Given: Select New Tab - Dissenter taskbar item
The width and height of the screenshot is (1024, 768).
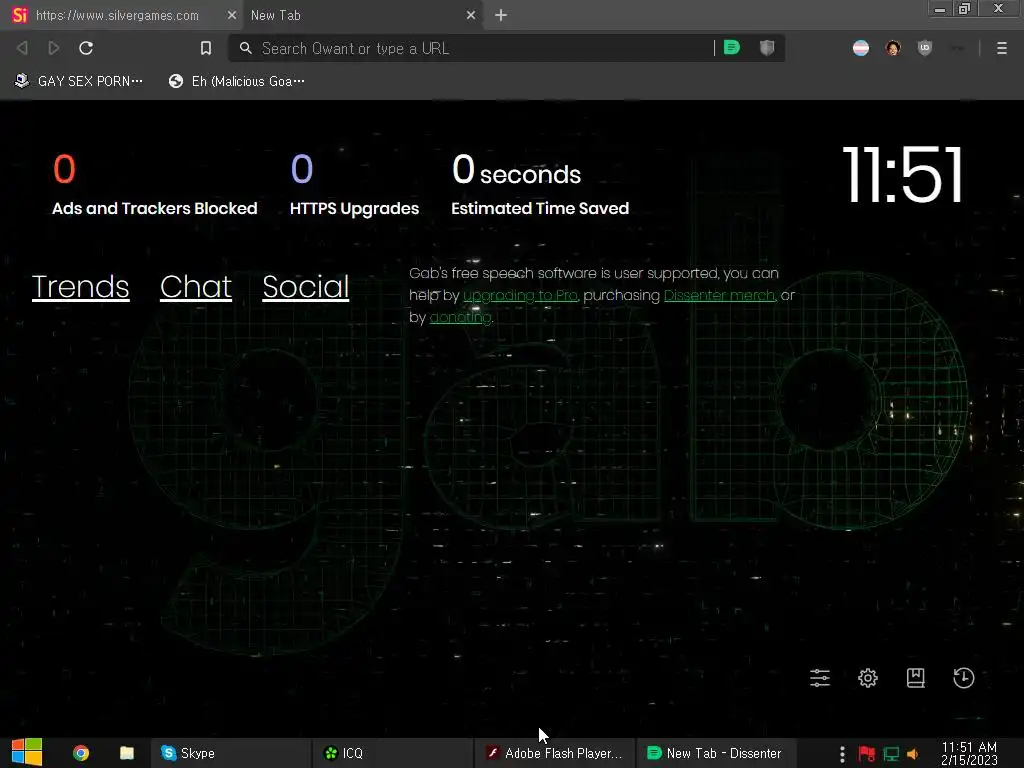Looking at the screenshot, I should point(716,753).
